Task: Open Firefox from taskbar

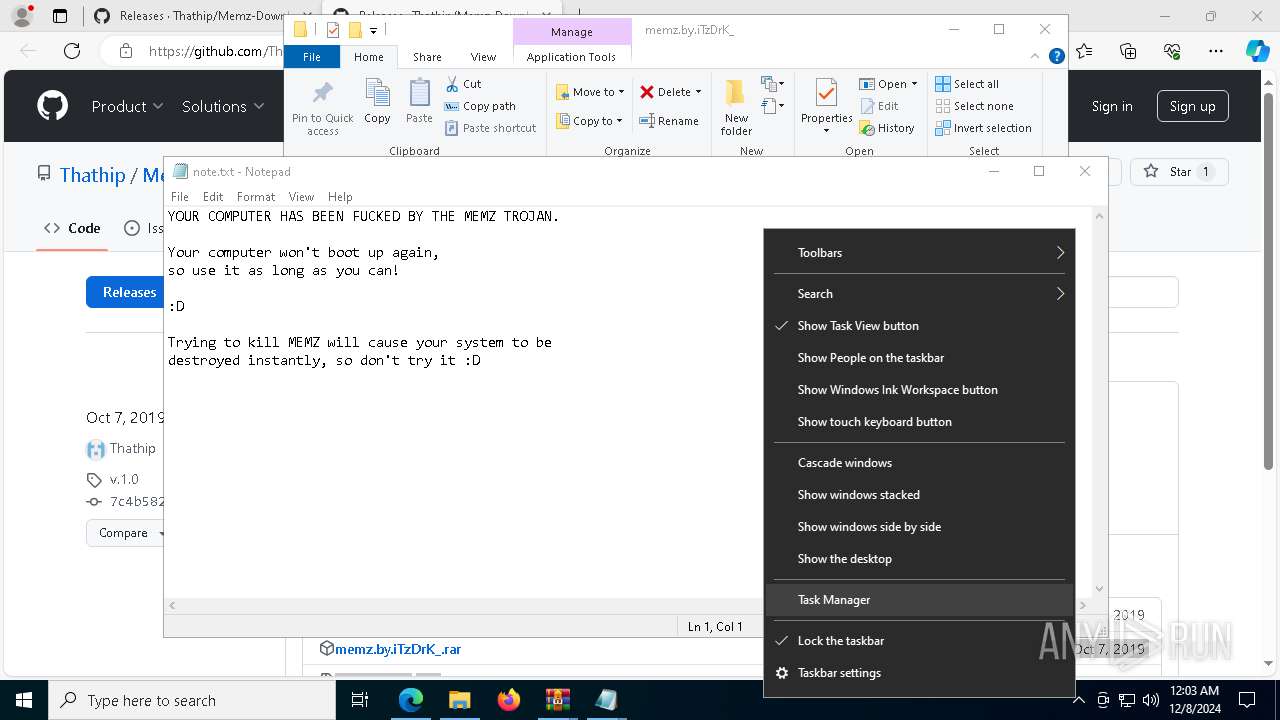Action: [x=508, y=700]
